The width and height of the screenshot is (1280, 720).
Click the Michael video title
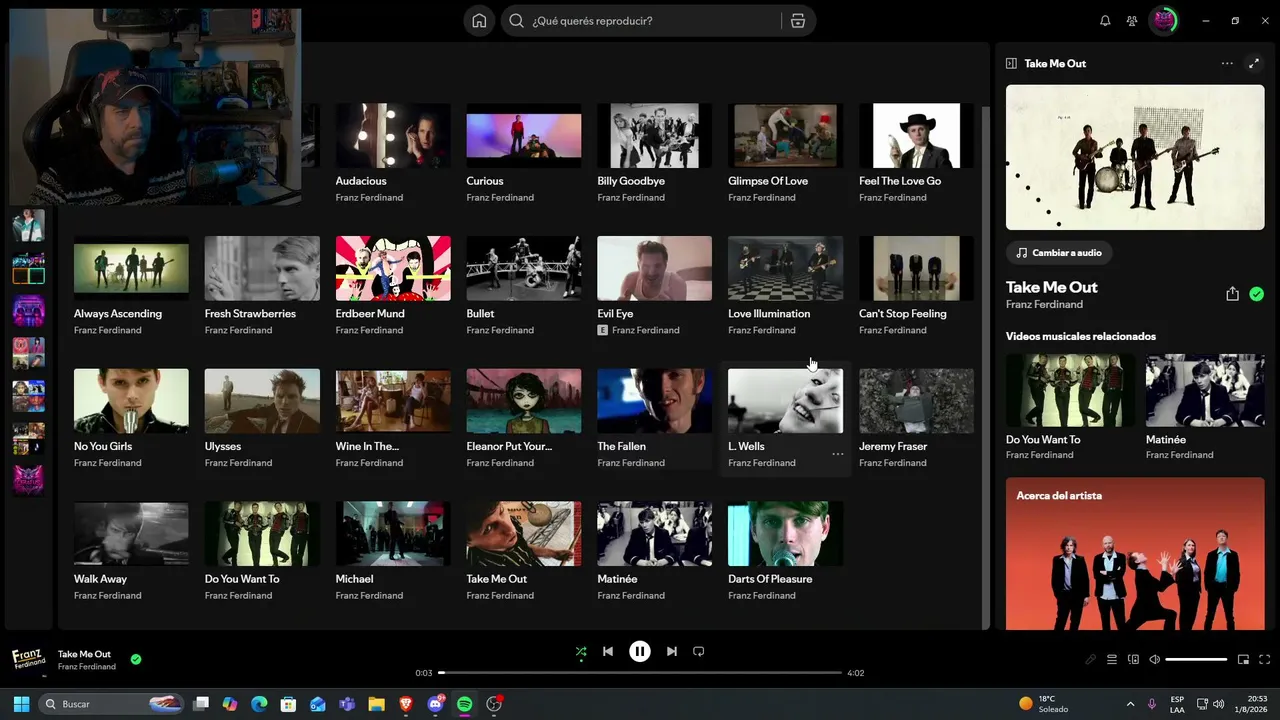pyautogui.click(x=355, y=579)
